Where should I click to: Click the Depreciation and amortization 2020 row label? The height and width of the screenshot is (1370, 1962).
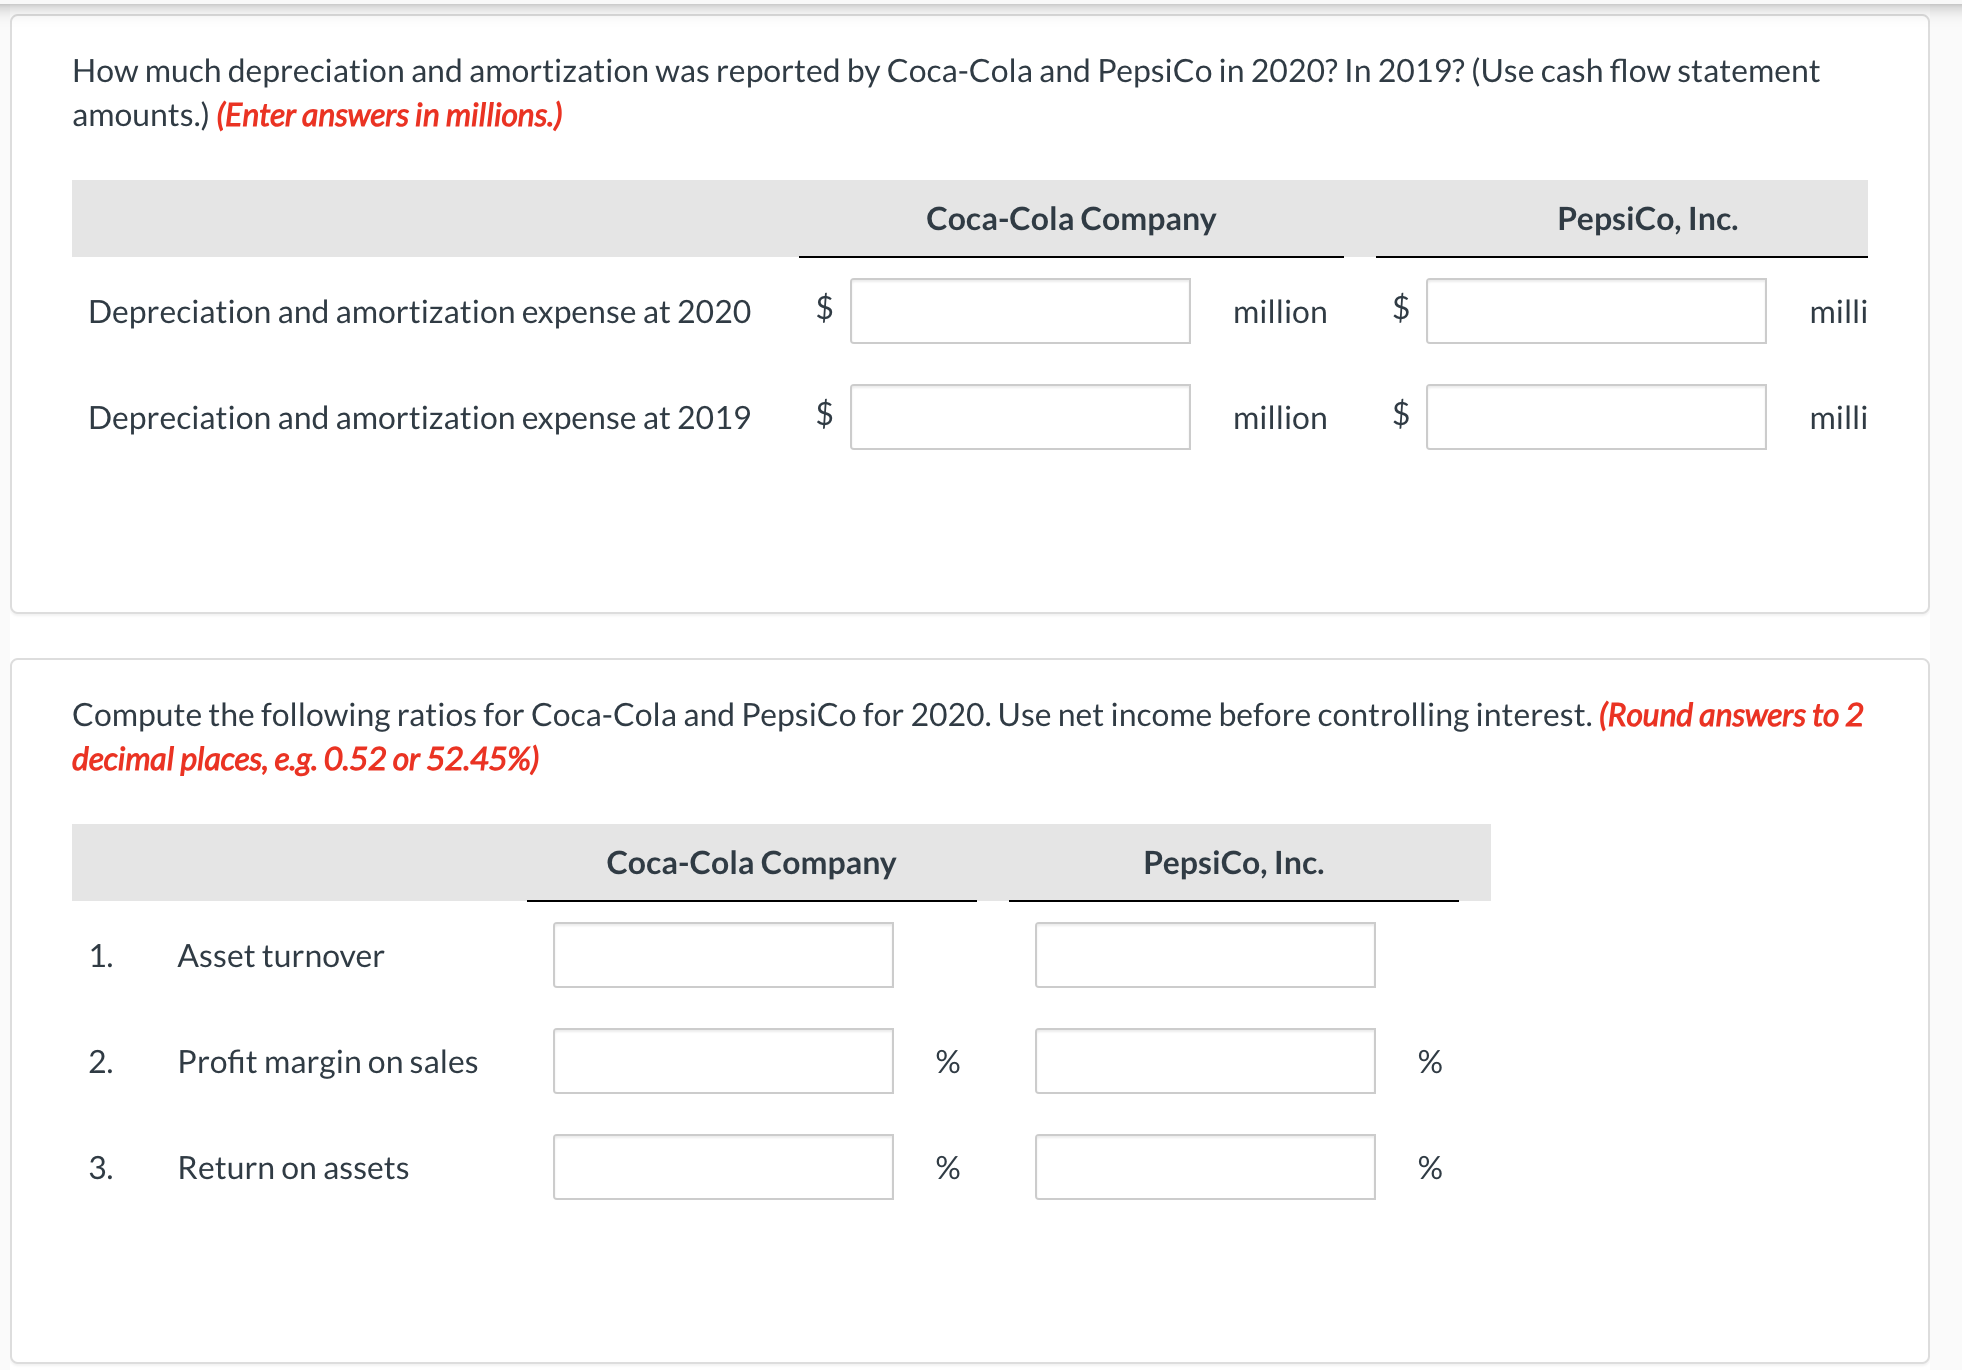[418, 312]
